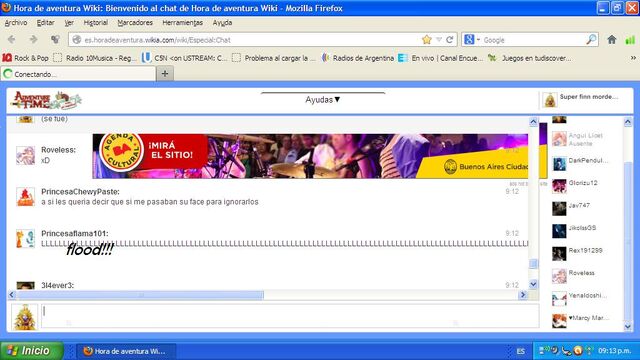Click Princesaflama101 avatar in chat
This screenshot has height=360, width=640.
(x=25, y=239)
